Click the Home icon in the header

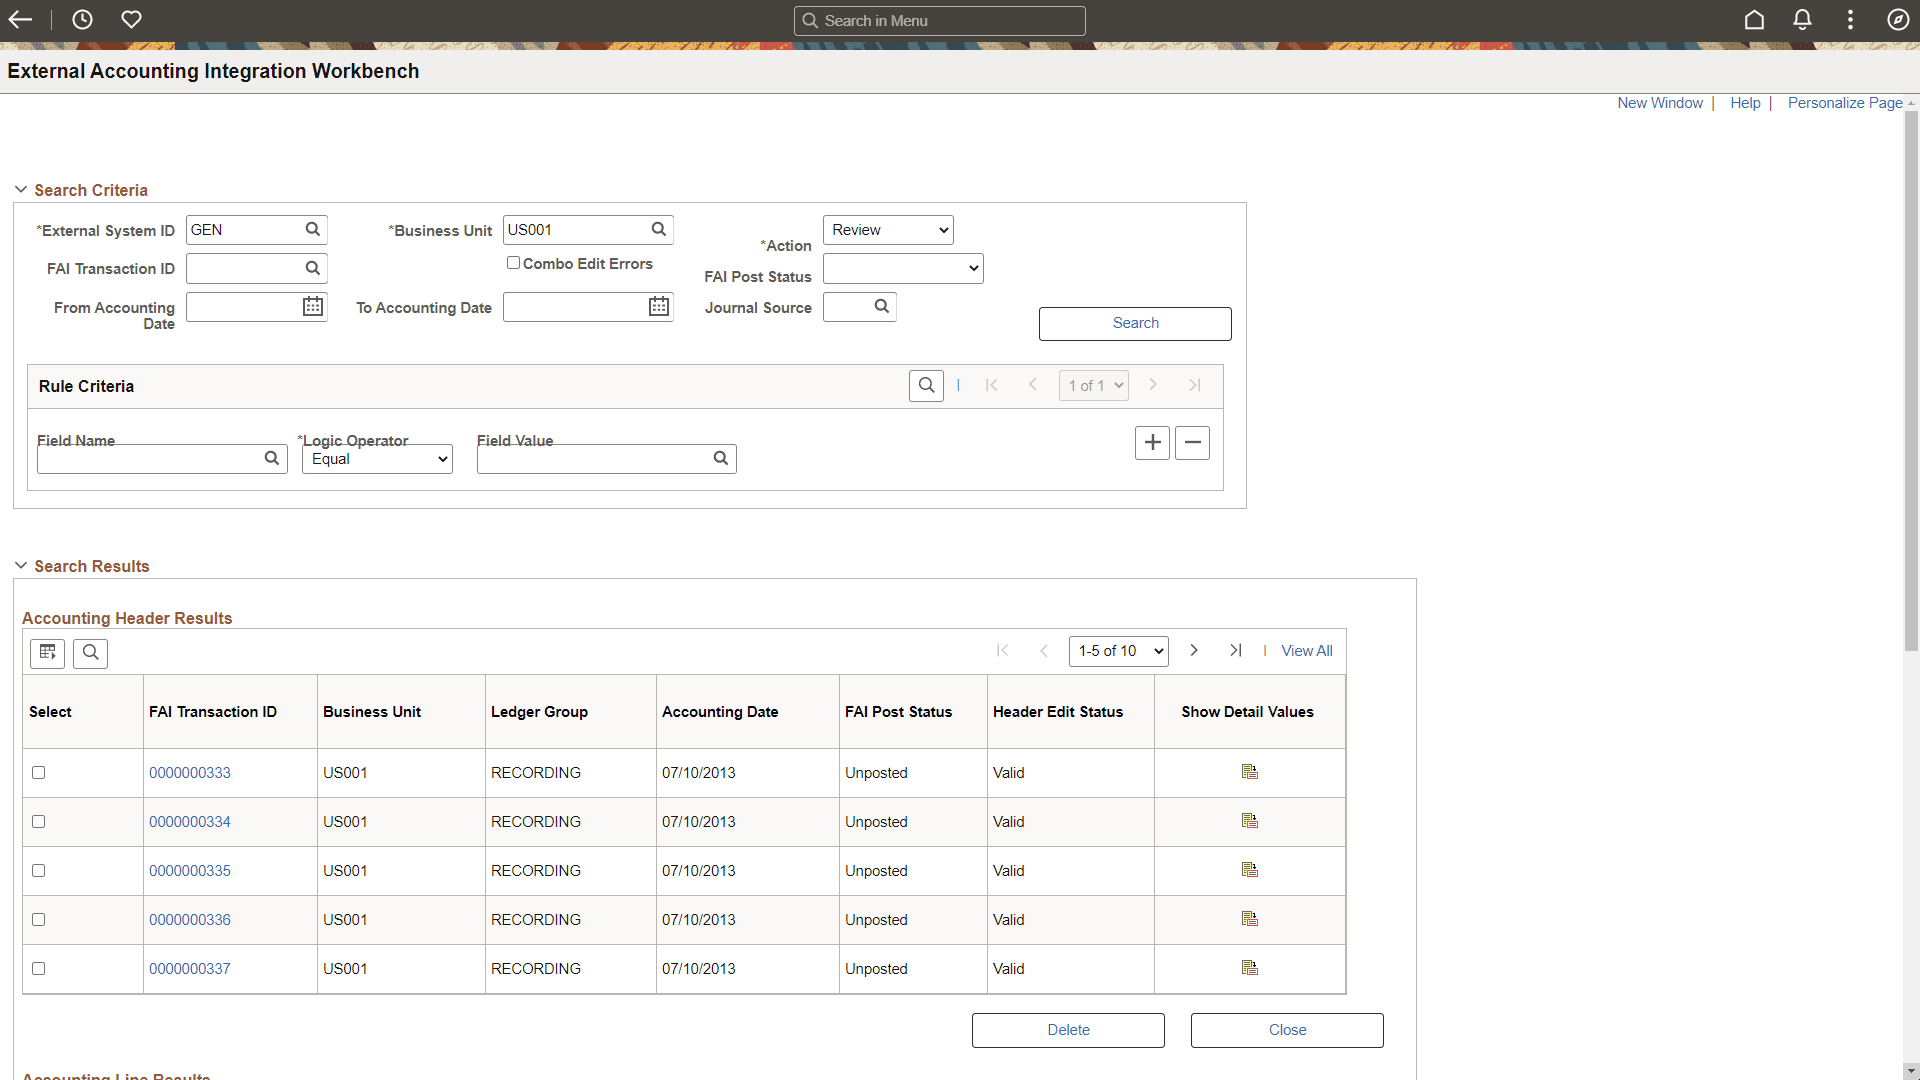[x=1754, y=19]
